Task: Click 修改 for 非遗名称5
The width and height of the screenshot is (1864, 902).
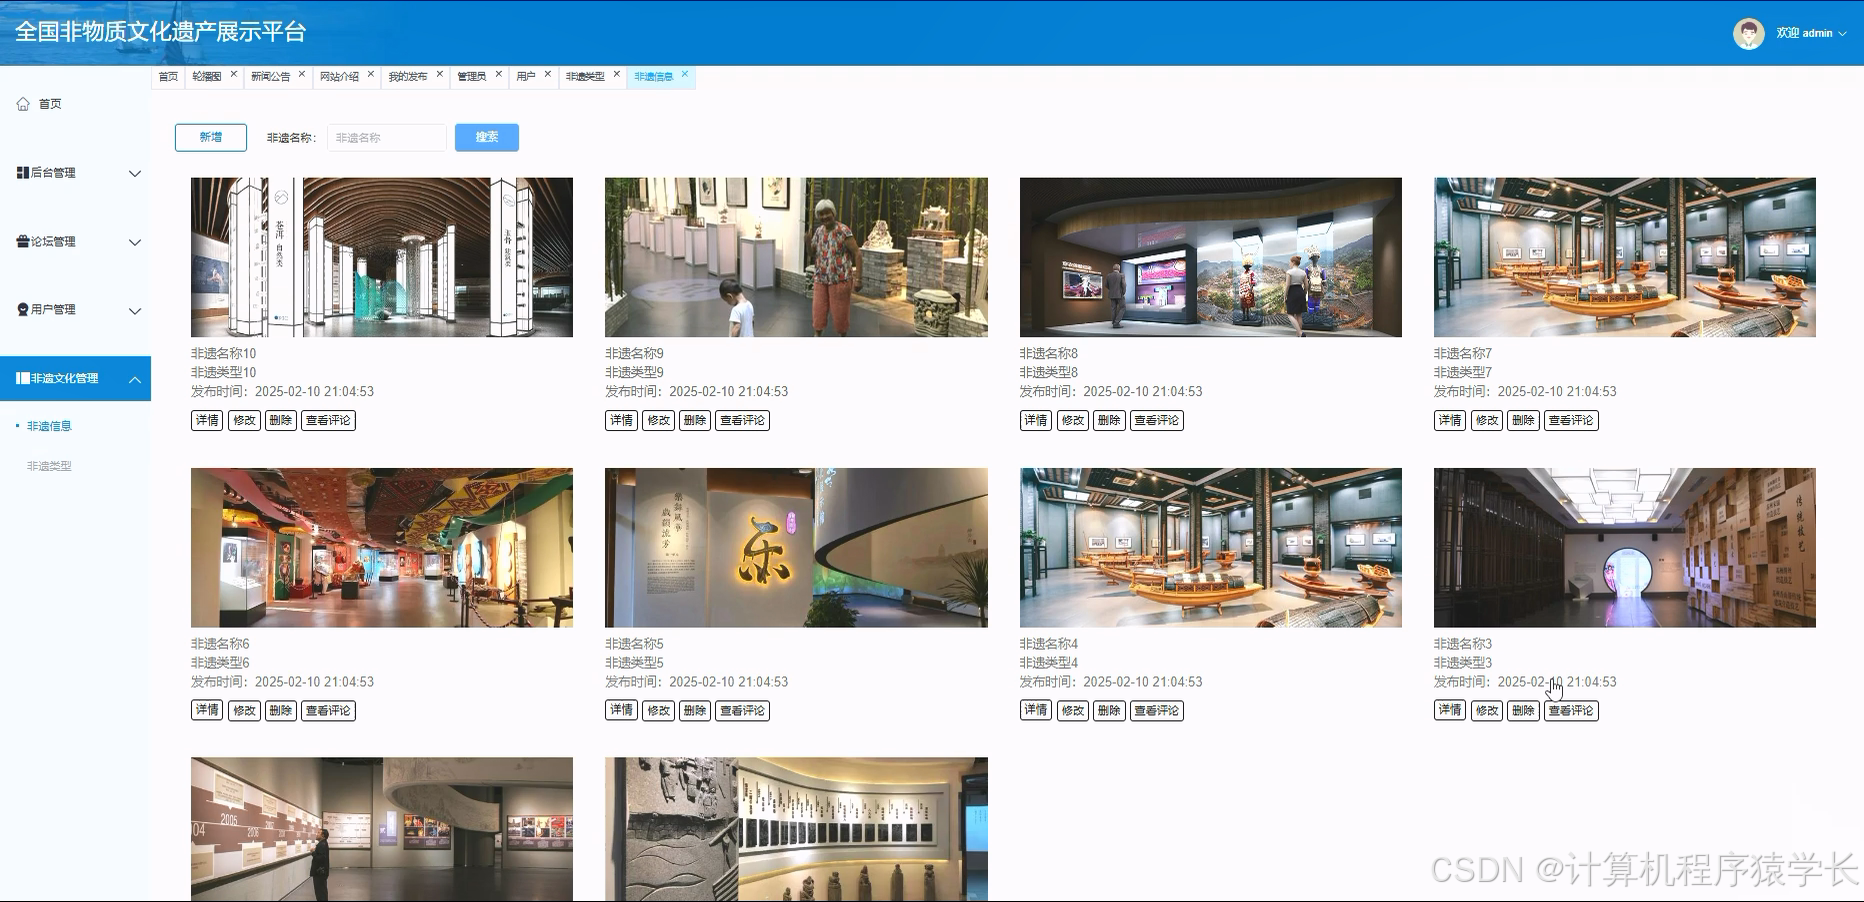Action: coord(658,711)
